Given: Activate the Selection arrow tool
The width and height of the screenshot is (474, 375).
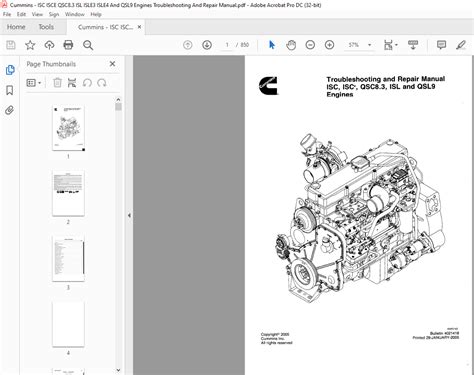Looking at the screenshot, I should 272,45.
